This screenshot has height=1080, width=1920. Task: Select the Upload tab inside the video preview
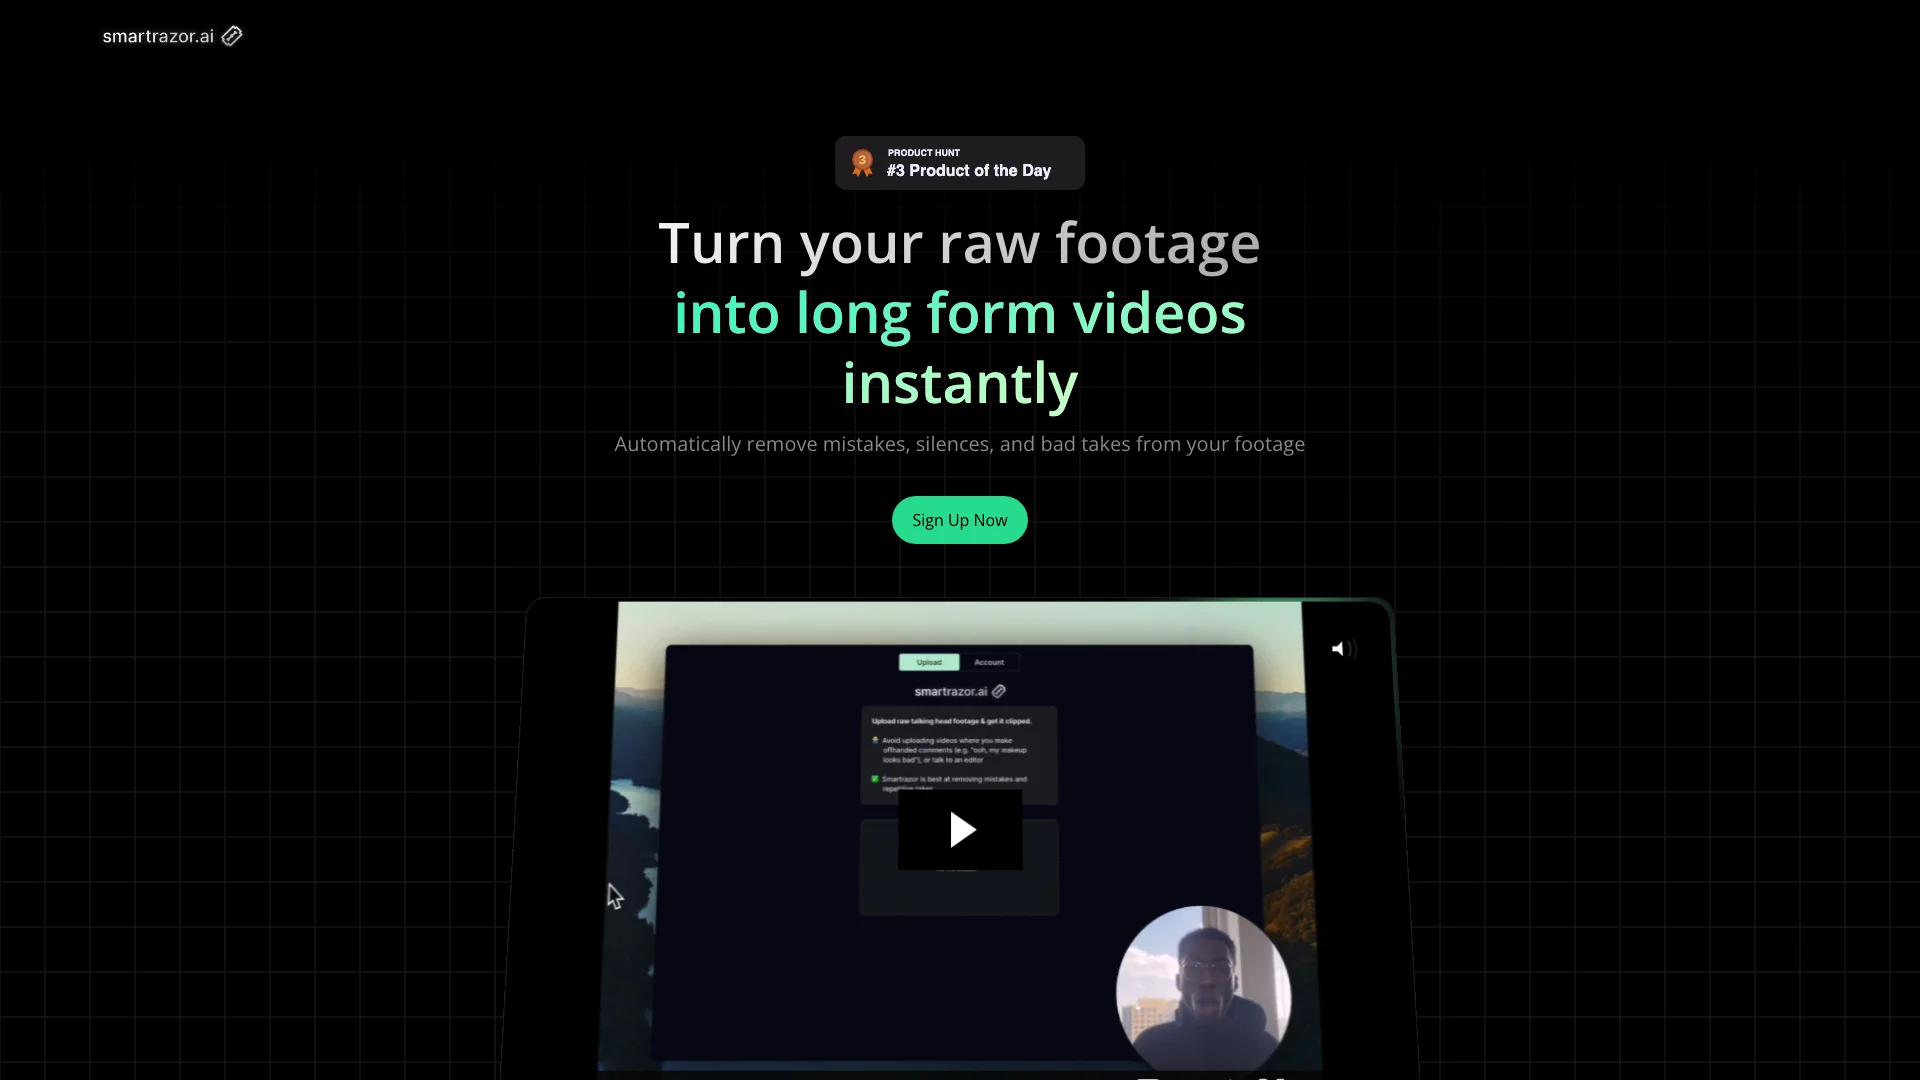929,662
